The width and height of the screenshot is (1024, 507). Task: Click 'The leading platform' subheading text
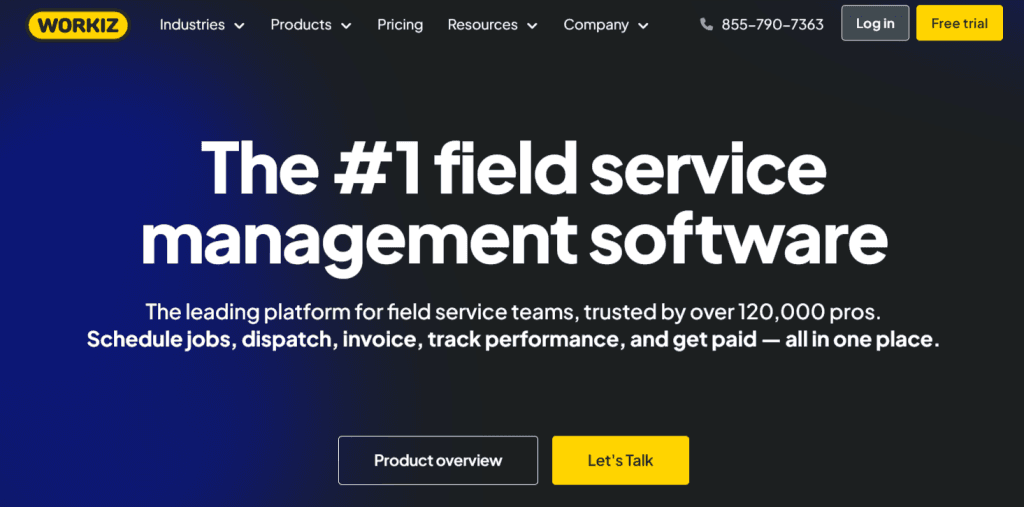pyautogui.click(x=513, y=310)
